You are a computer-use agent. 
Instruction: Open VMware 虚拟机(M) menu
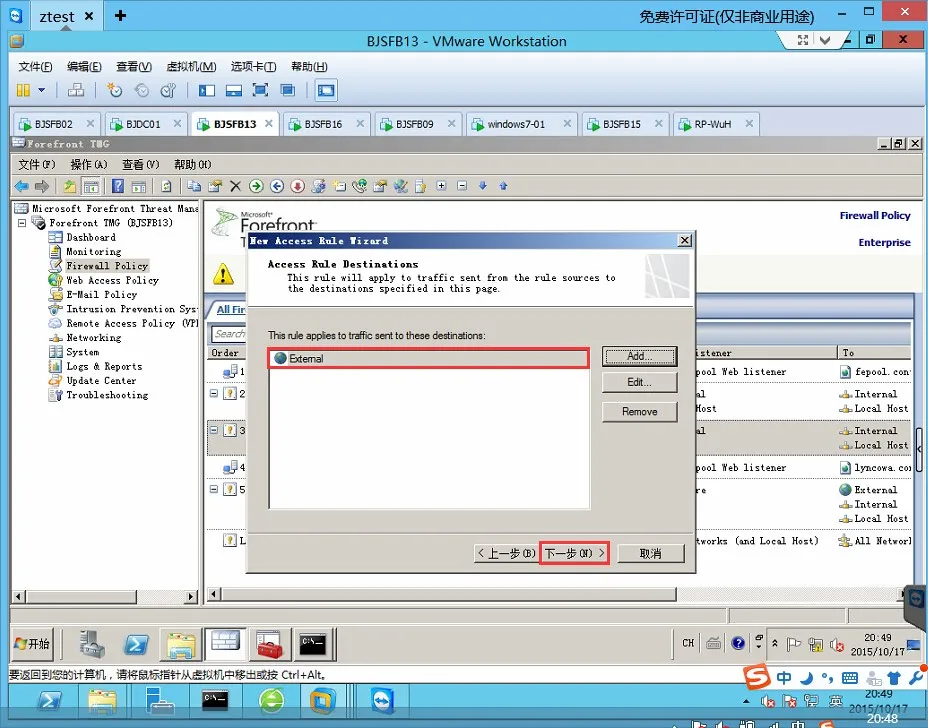[191, 66]
